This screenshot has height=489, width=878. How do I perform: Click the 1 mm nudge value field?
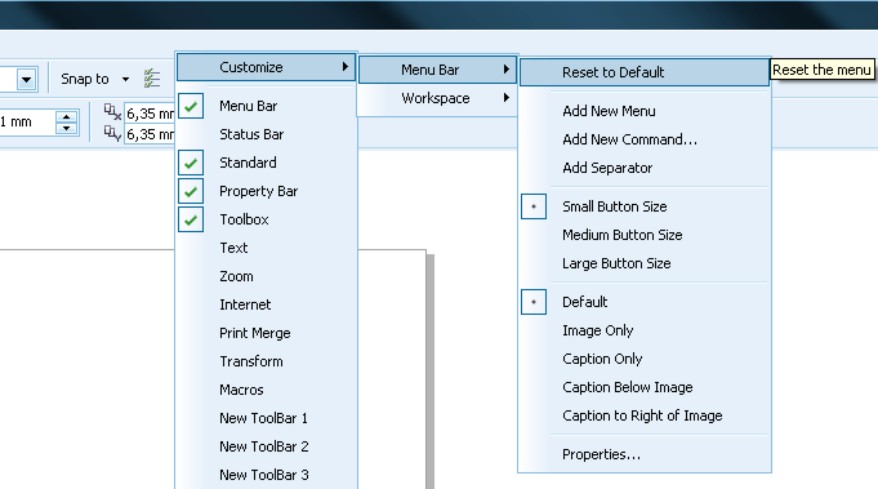[27, 122]
